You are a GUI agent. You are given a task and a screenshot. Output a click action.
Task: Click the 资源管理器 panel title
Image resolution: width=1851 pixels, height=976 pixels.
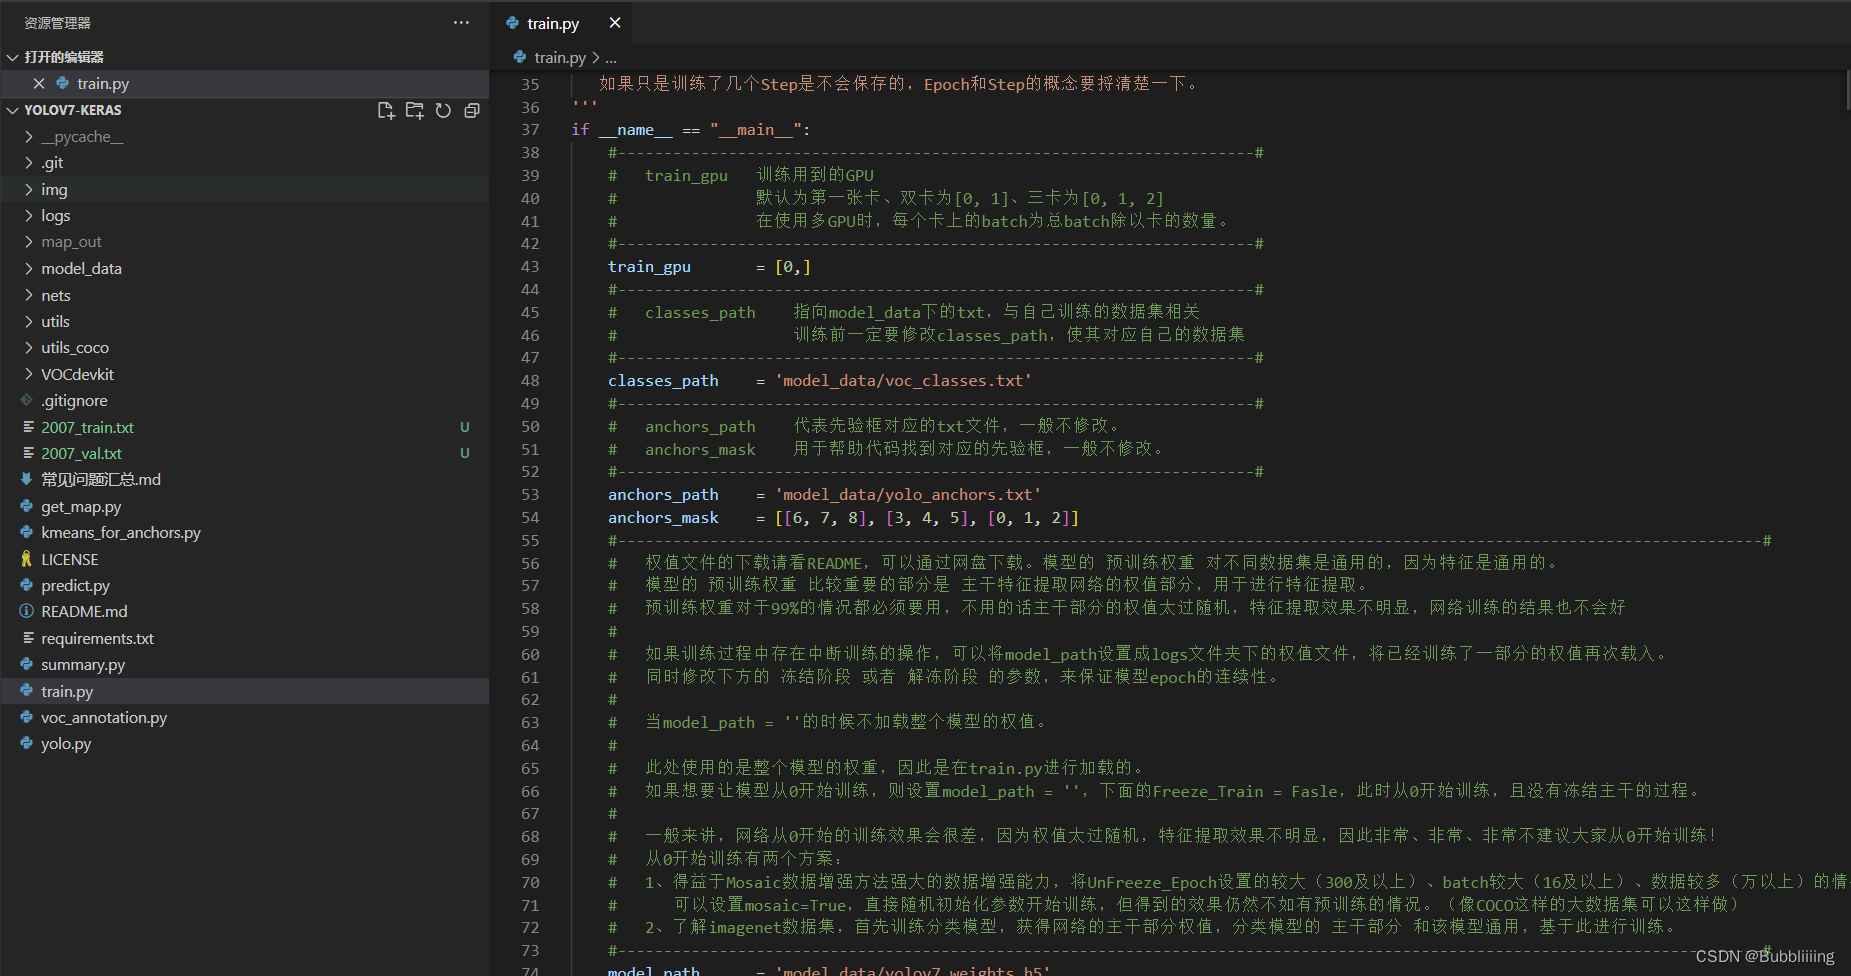coord(57,22)
